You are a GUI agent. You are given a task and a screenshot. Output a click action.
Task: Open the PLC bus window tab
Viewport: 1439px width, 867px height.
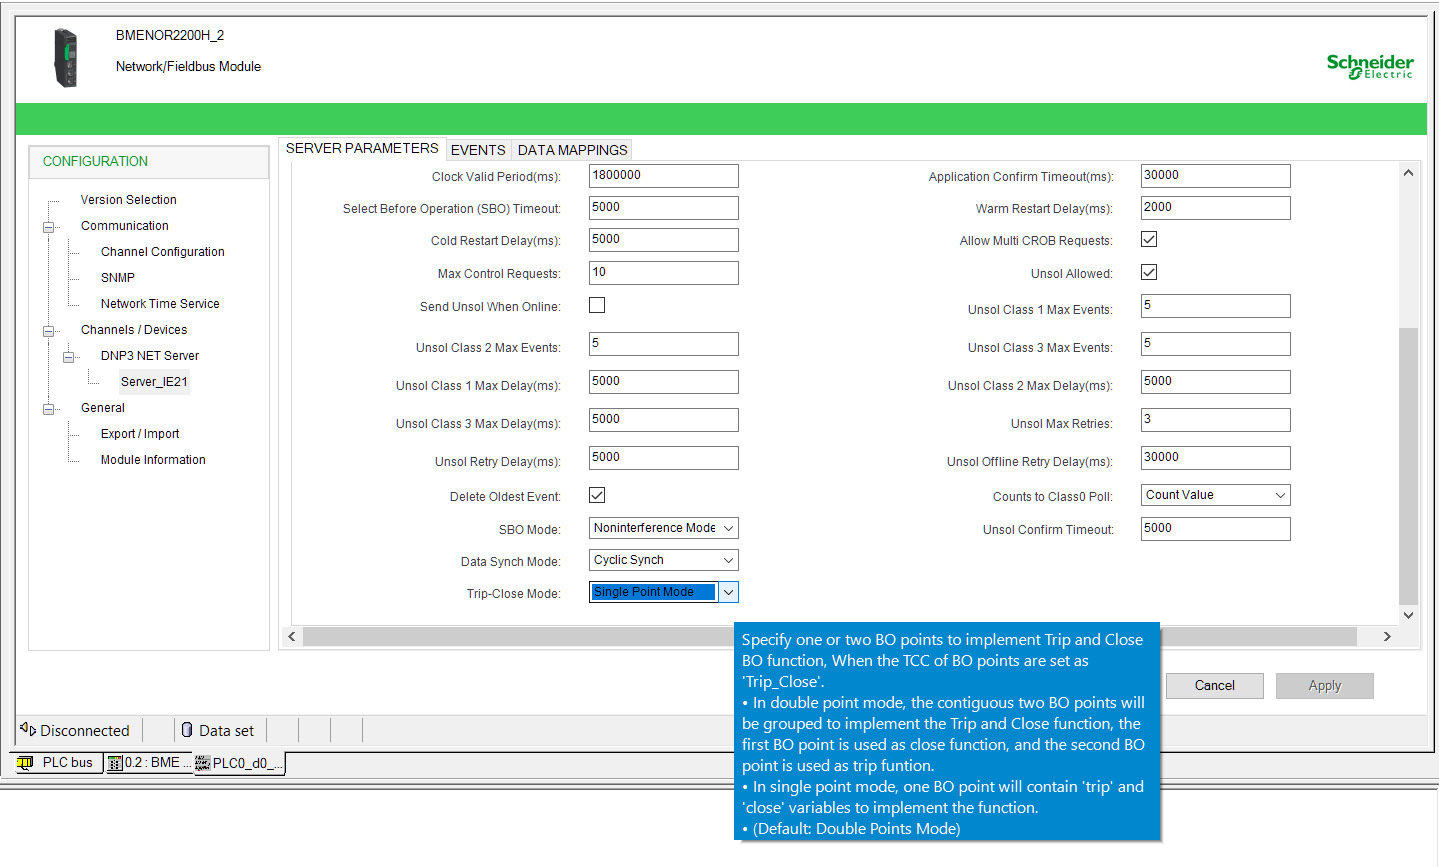[x=57, y=763]
